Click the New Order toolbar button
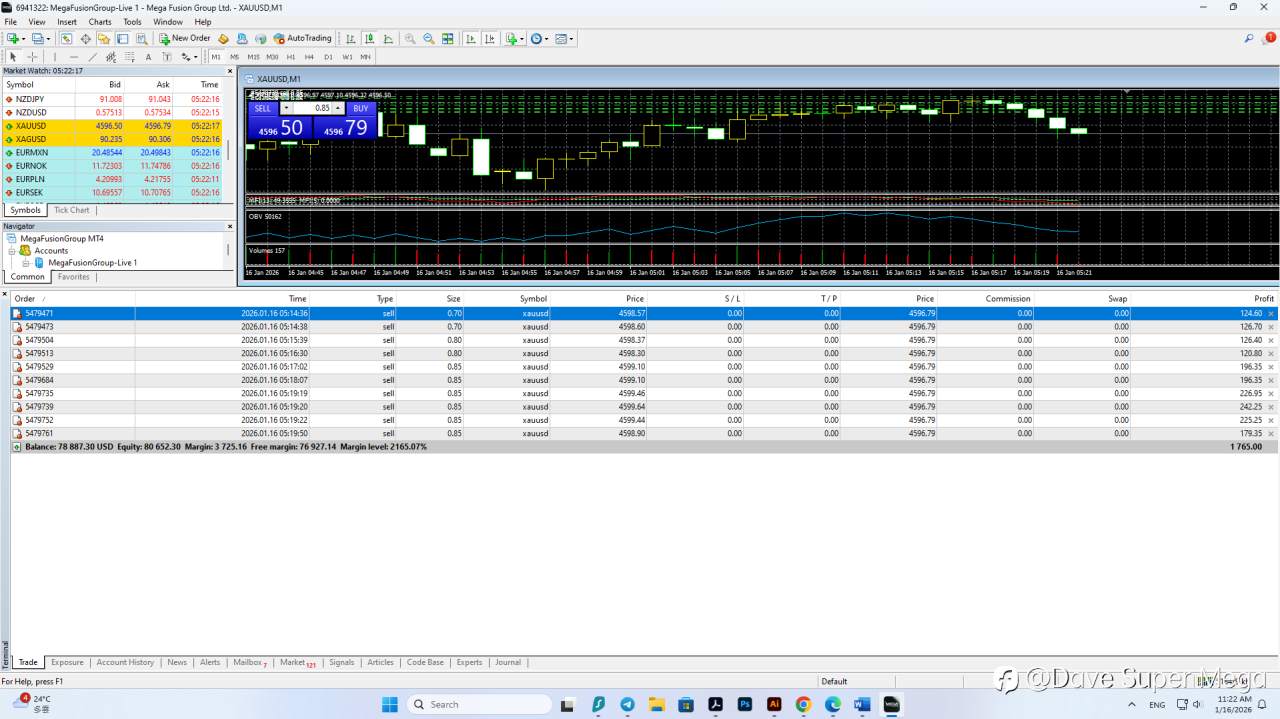1280x719 pixels. (185, 39)
